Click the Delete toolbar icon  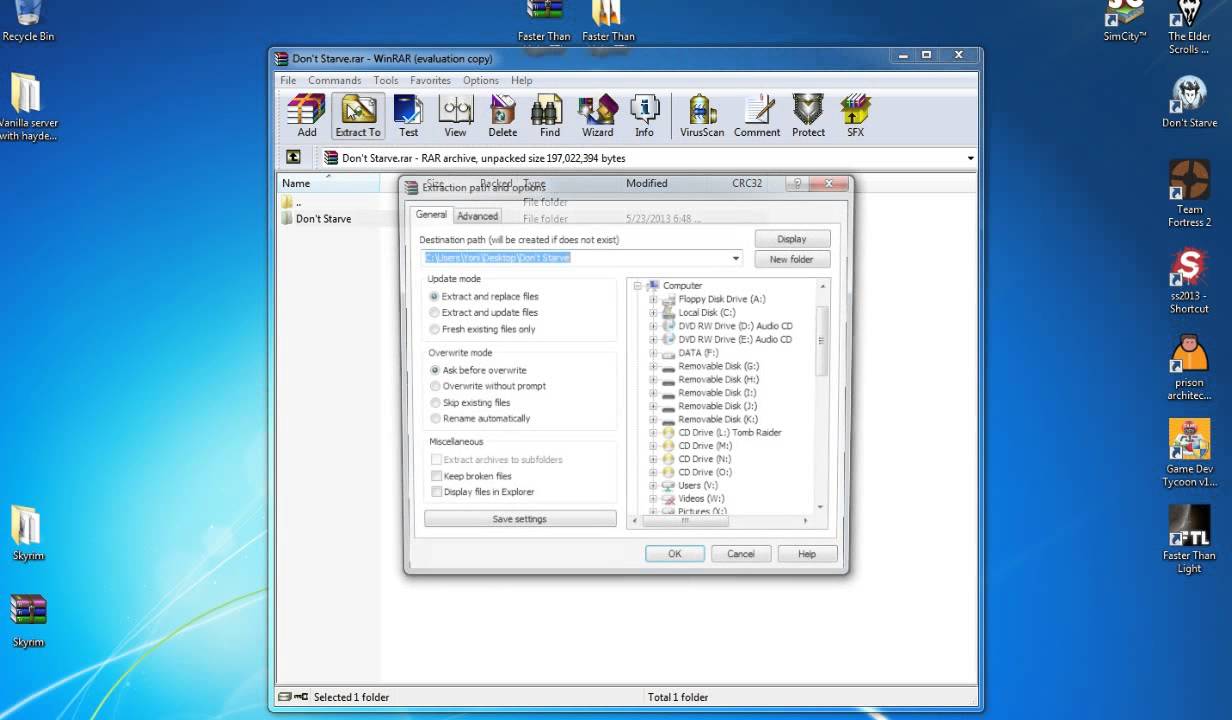click(502, 116)
